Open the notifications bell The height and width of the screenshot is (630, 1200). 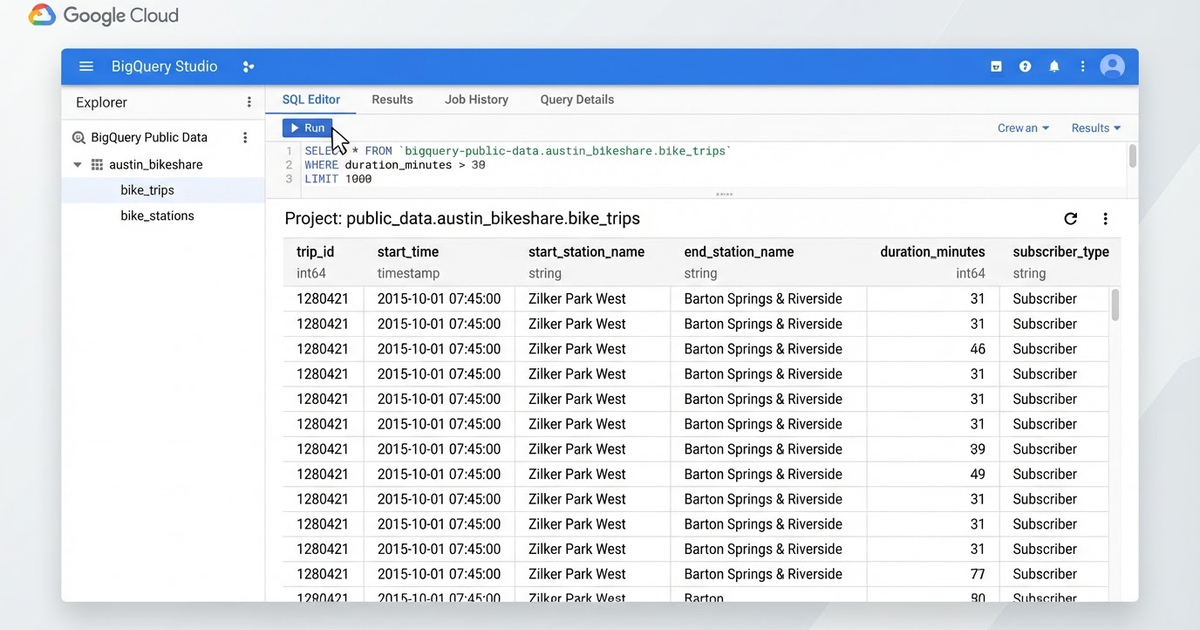pyautogui.click(x=1054, y=67)
